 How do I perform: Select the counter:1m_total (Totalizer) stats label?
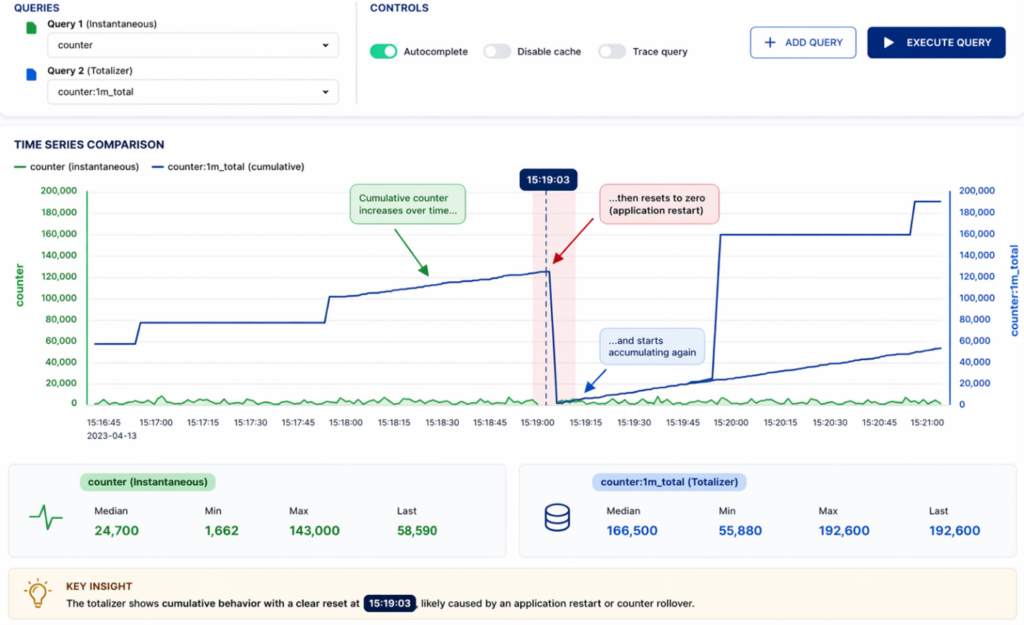(x=669, y=482)
